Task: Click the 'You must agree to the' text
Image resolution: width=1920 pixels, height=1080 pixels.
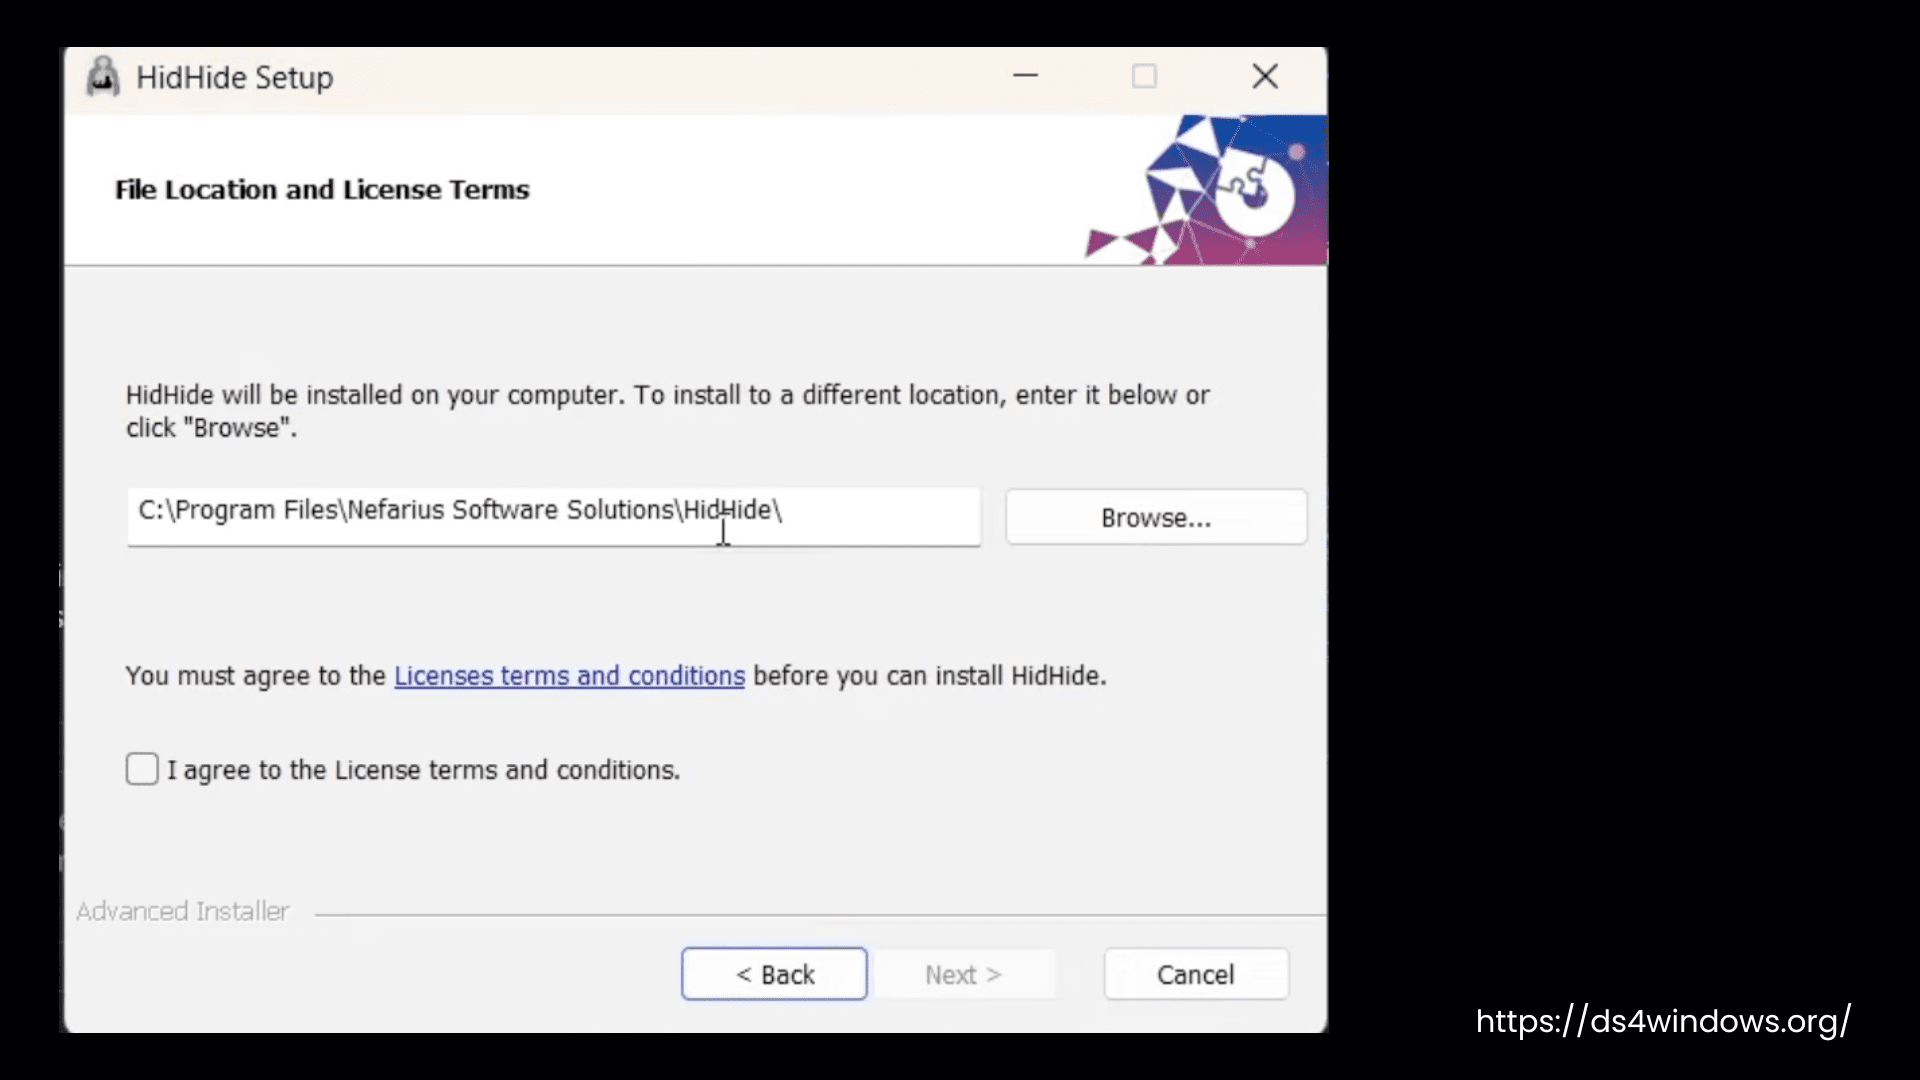Action: [255, 676]
